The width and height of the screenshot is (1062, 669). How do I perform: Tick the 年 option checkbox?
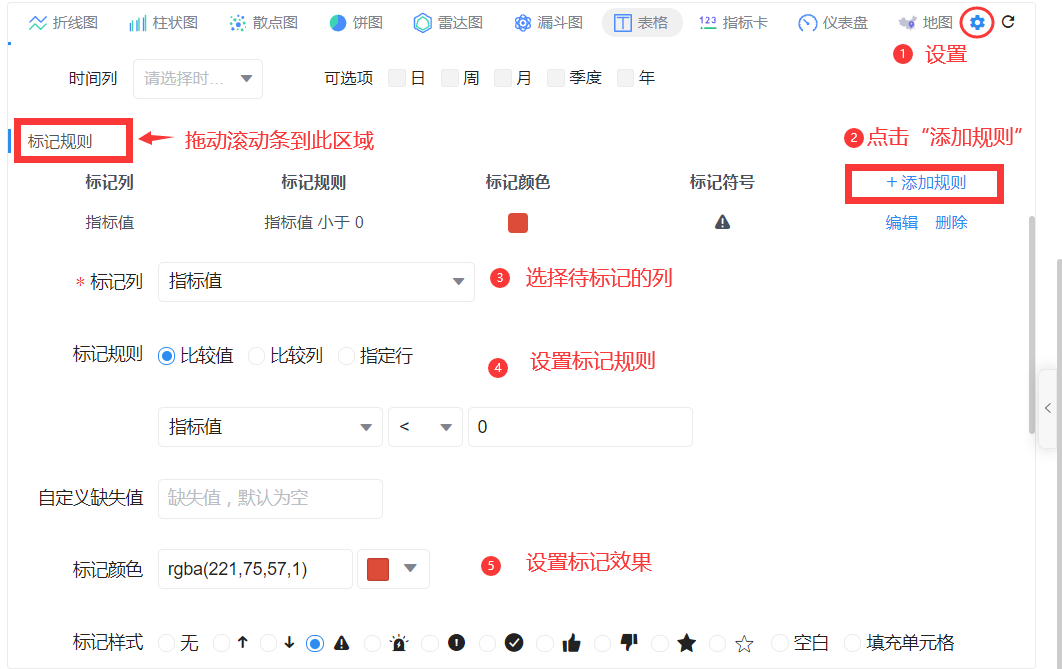(x=625, y=78)
